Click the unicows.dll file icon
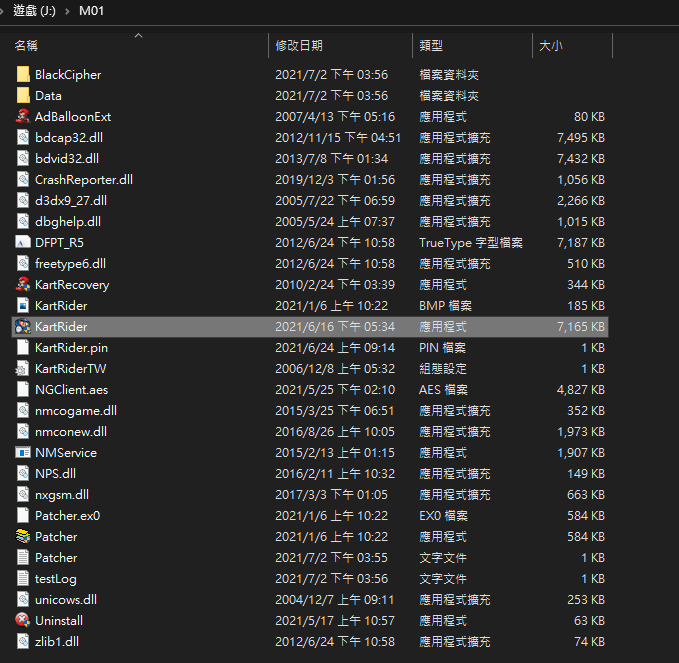The height and width of the screenshot is (663, 679). click(23, 599)
